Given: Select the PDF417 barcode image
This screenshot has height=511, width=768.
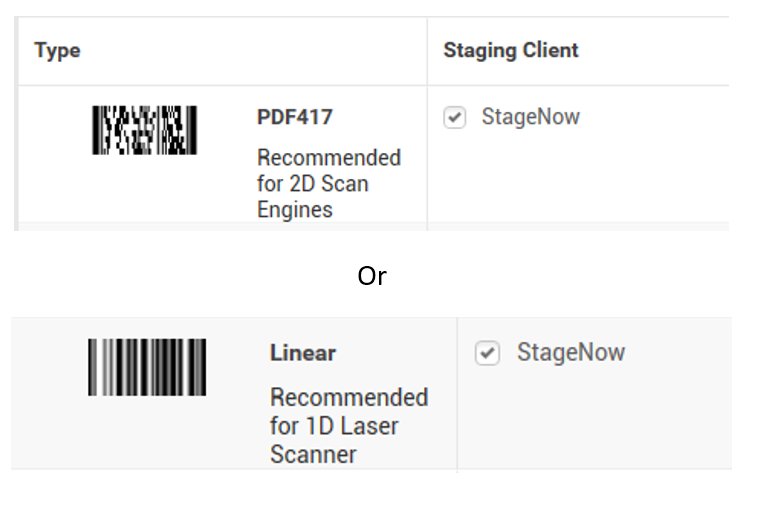Looking at the screenshot, I should tap(144, 130).
